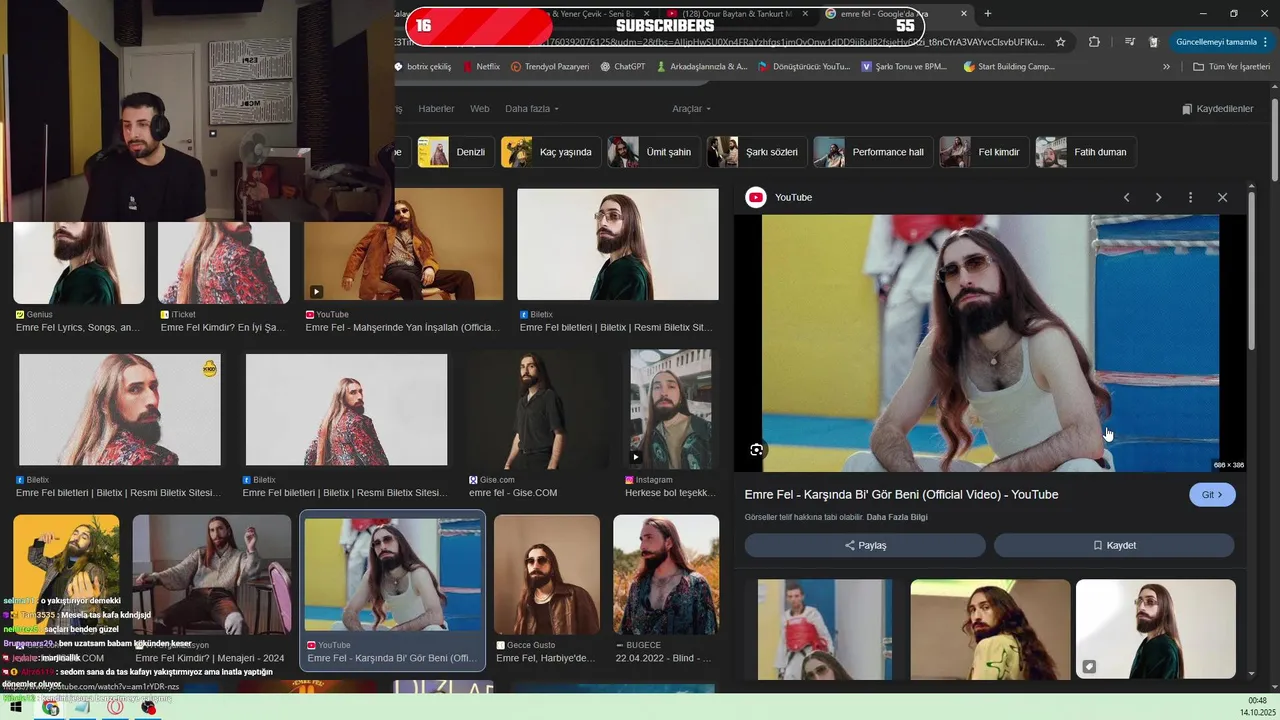Switch to the Onur Baytan & Tankurt YouTube tab
The height and width of the screenshot is (720, 1280).
pyautogui.click(x=736, y=13)
